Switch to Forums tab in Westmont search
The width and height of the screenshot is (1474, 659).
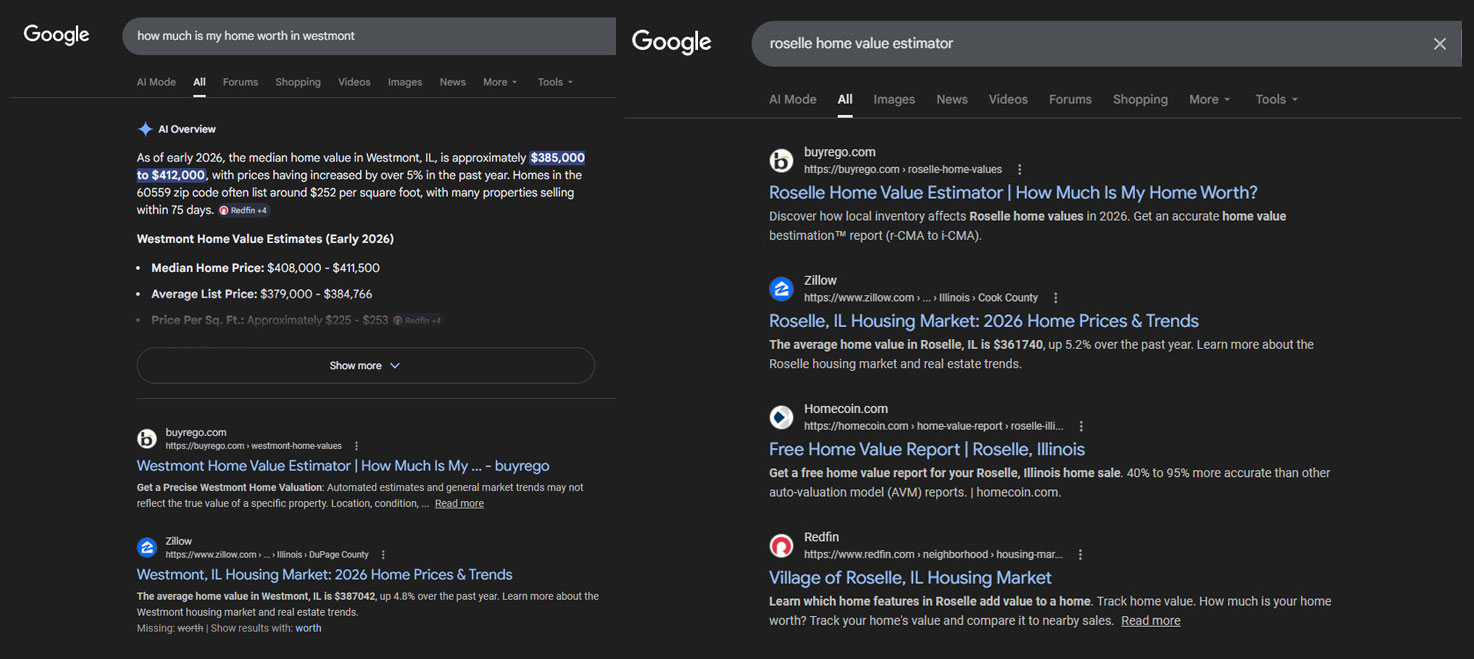point(240,82)
